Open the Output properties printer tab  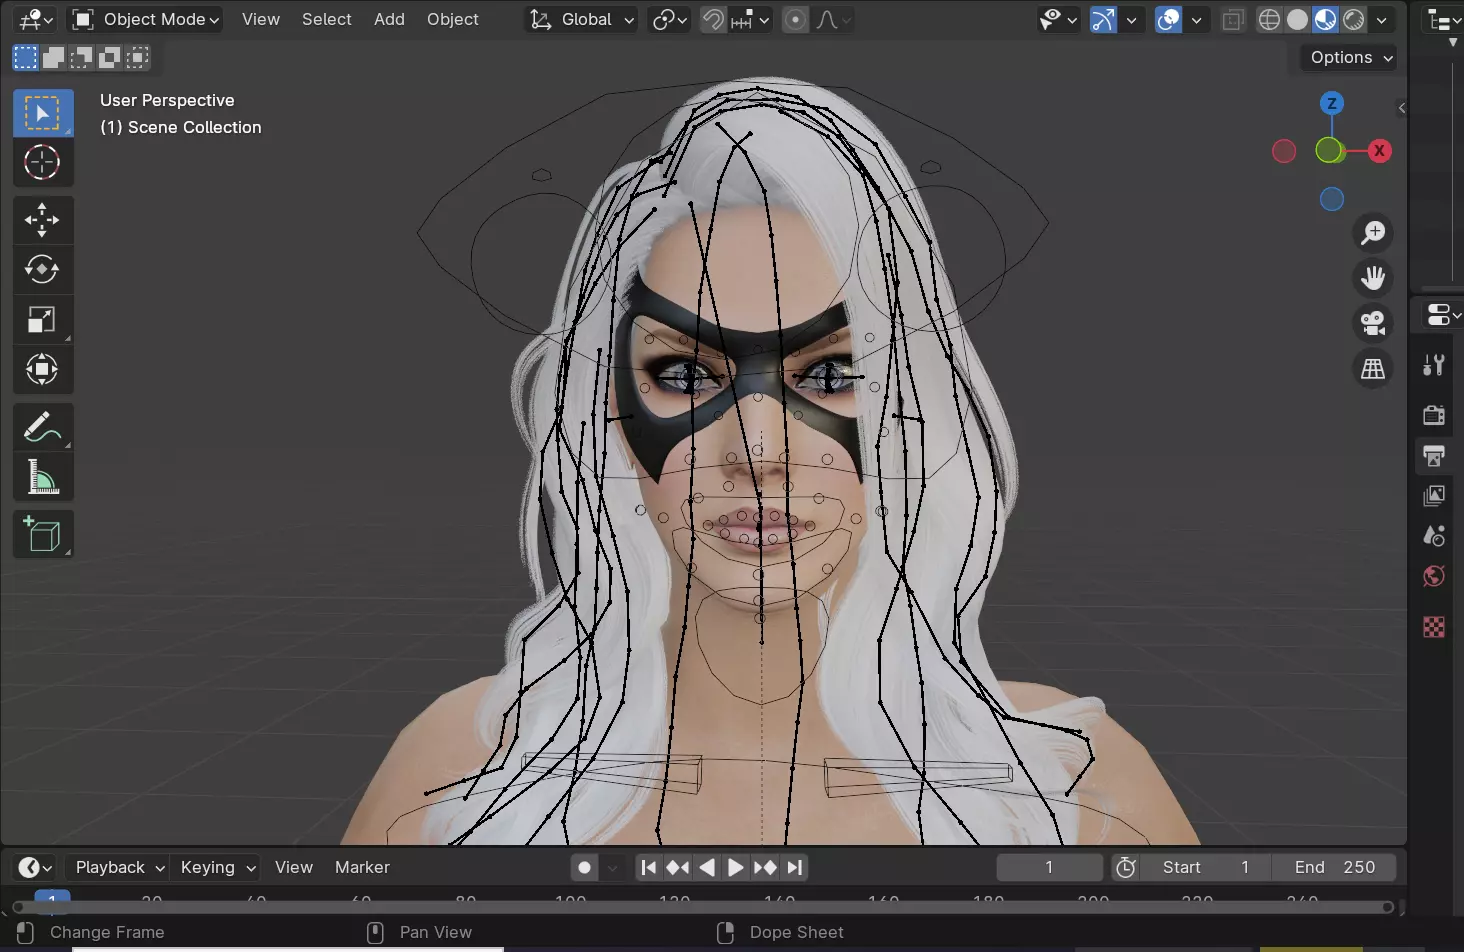1434,456
